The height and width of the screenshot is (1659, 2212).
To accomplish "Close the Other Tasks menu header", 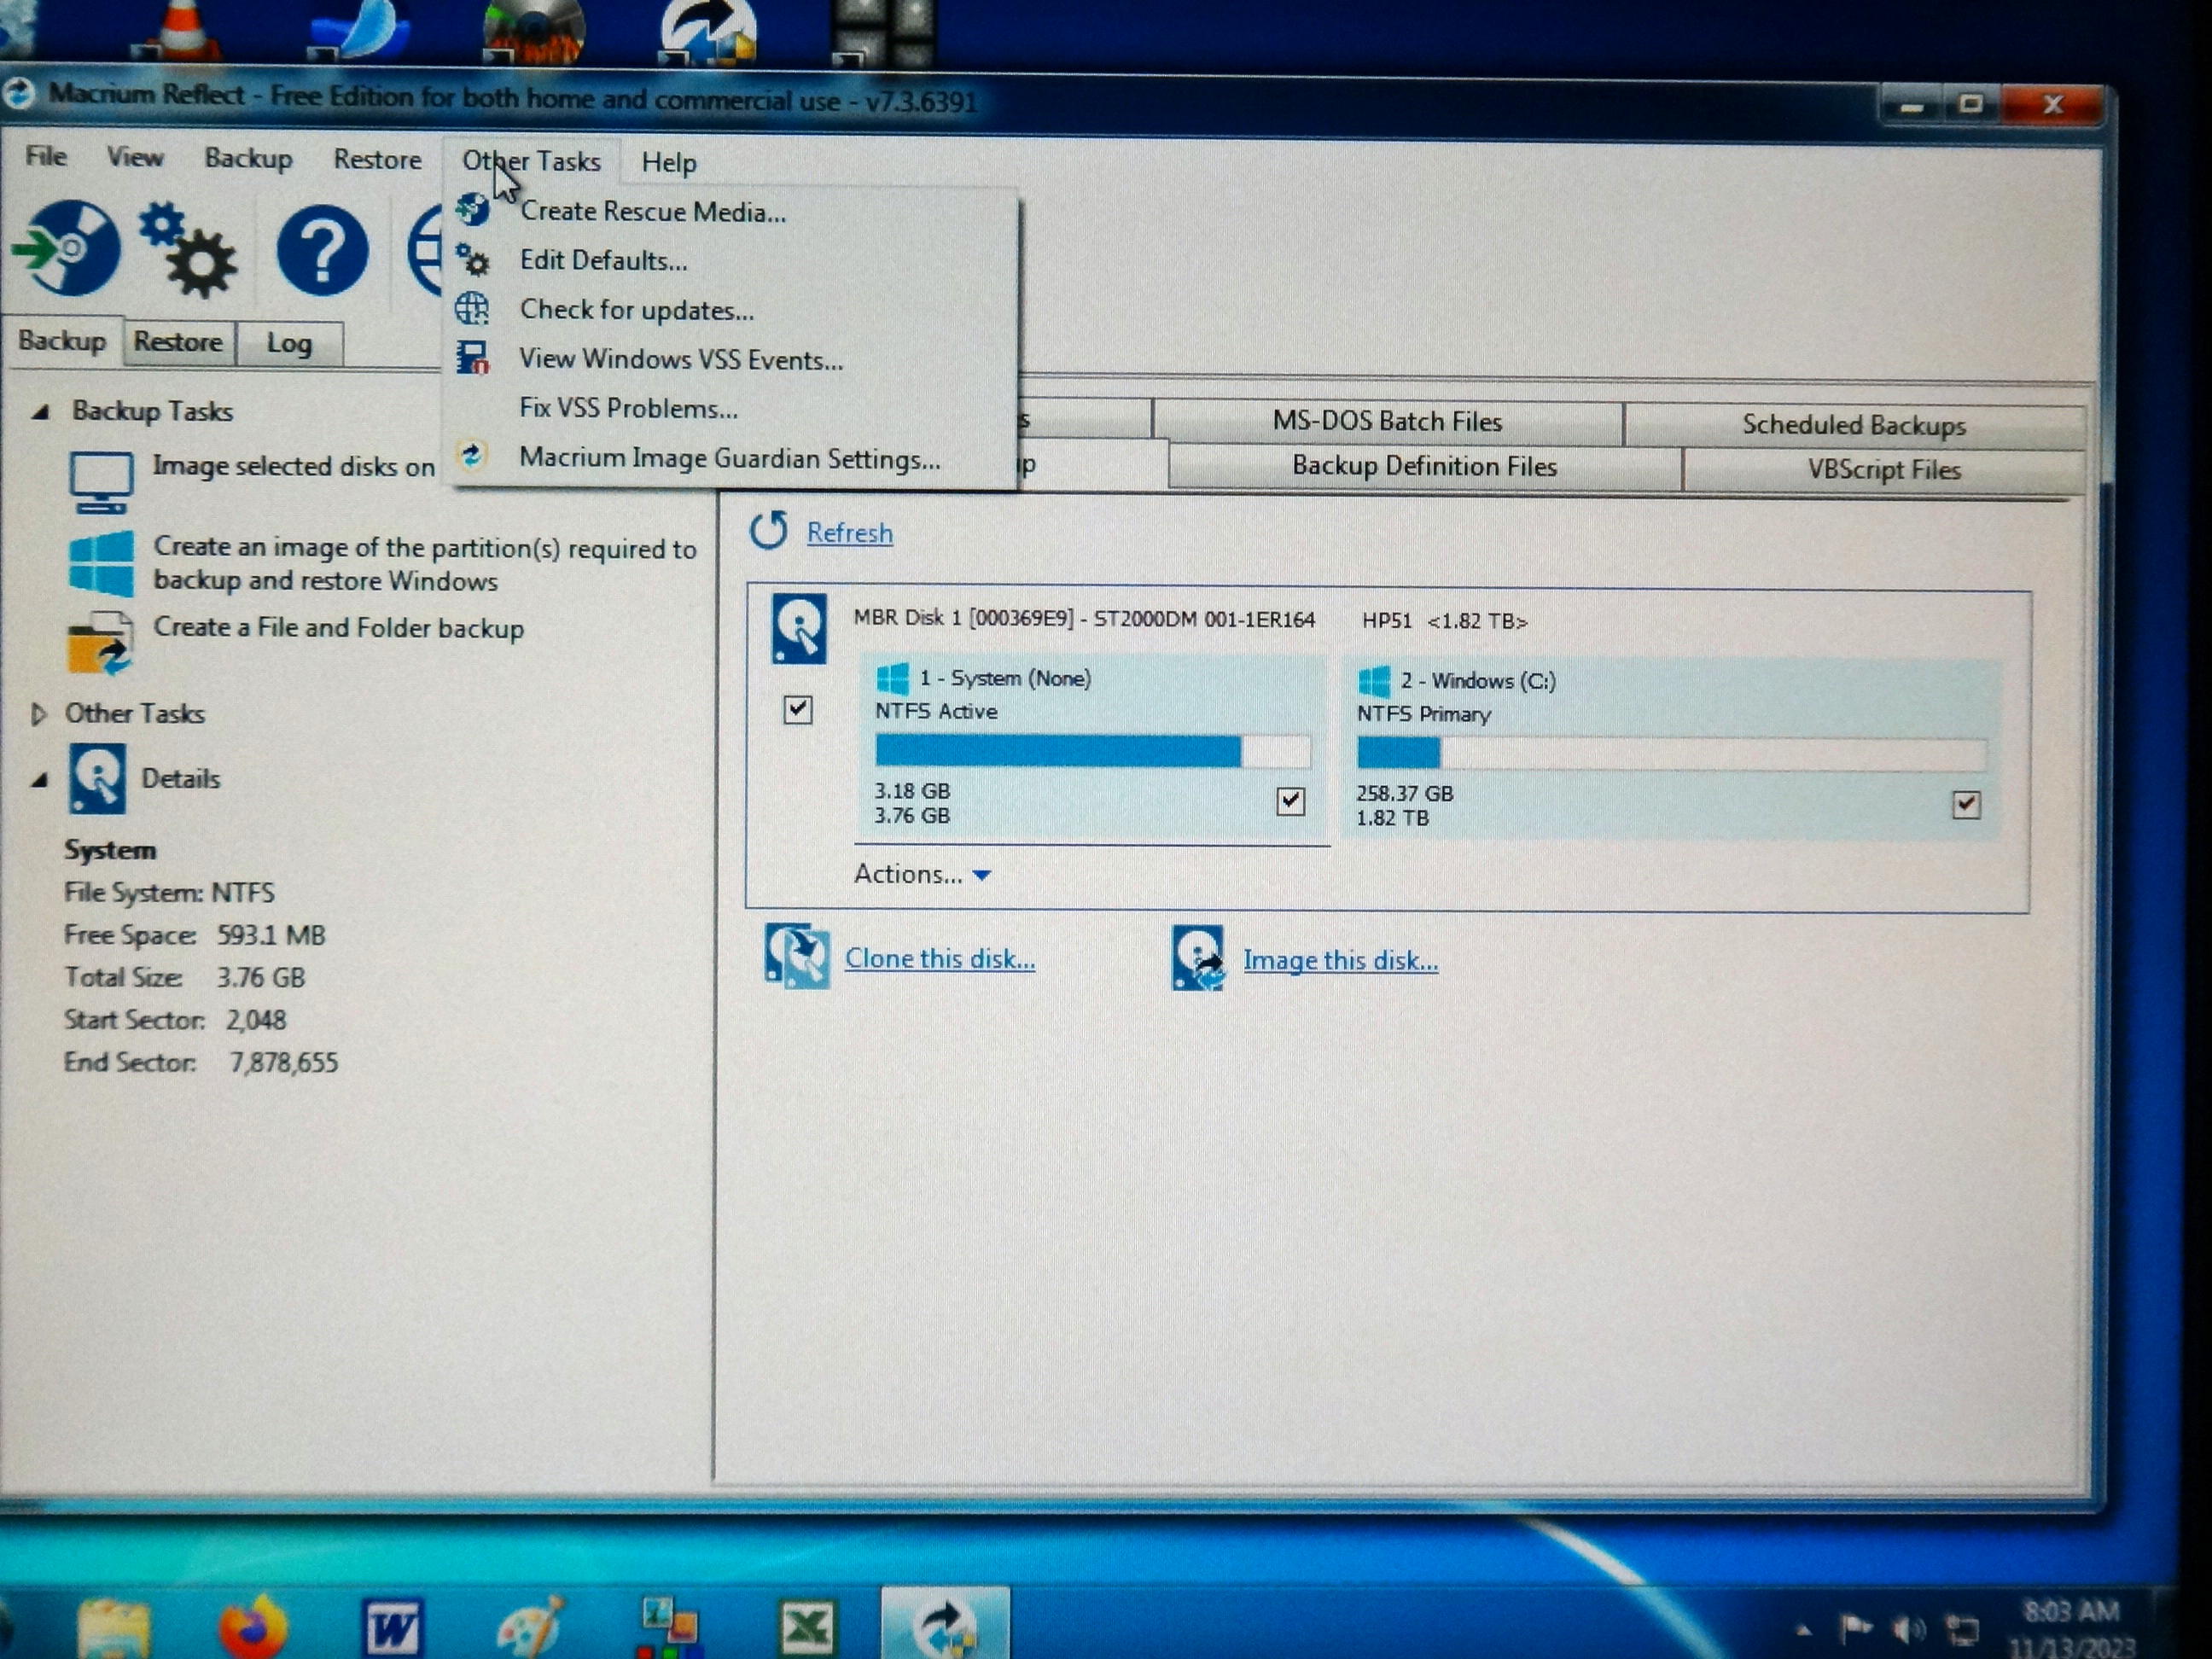I will [531, 161].
